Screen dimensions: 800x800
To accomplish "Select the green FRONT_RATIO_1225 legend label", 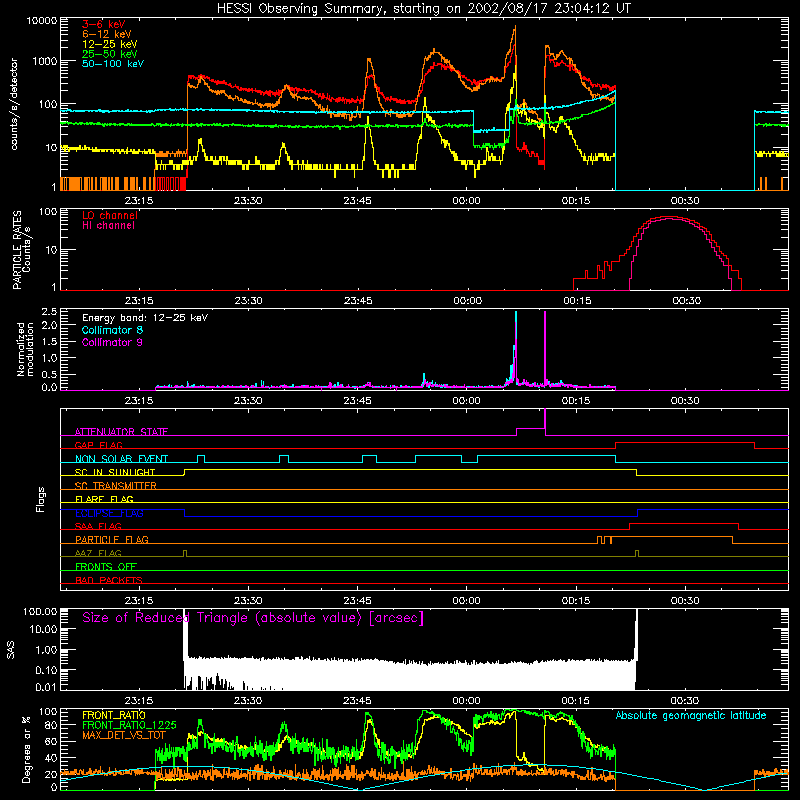I will 129,725.
